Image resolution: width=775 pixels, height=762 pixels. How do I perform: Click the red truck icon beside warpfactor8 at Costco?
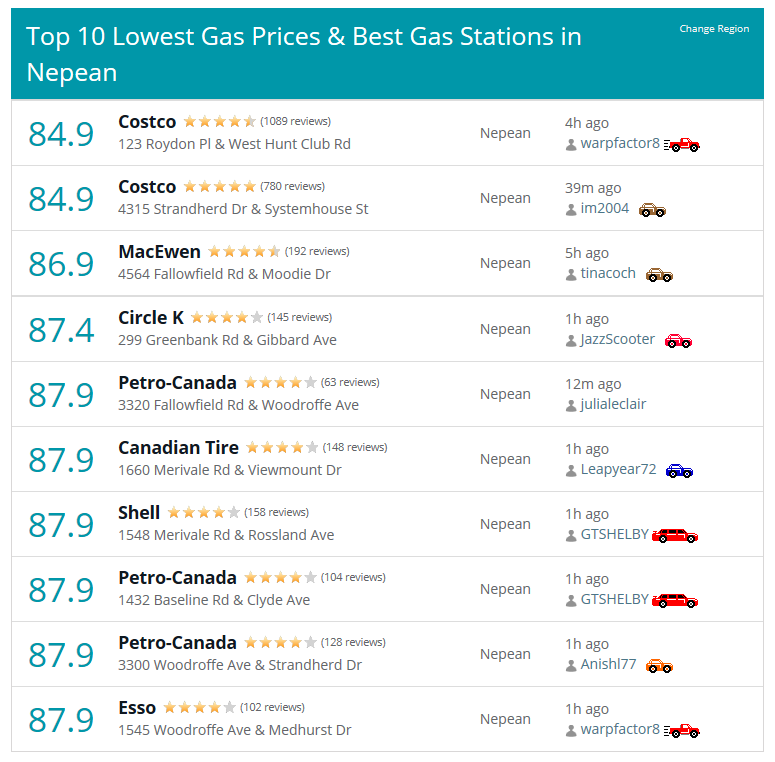682,145
